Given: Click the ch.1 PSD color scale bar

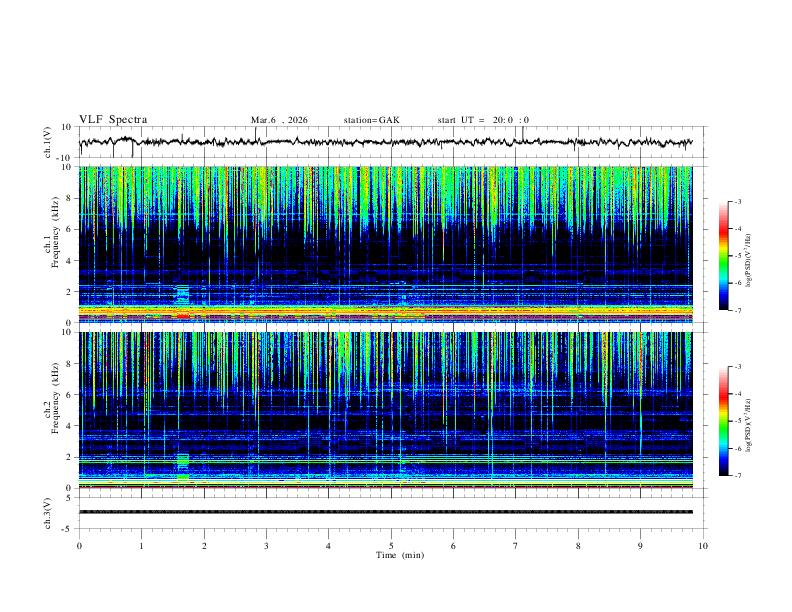Looking at the screenshot, I should [724, 256].
